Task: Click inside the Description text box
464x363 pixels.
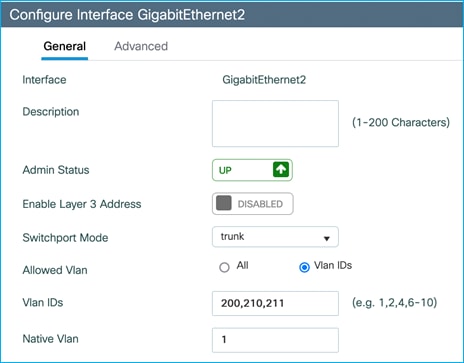Action: [275, 123]
